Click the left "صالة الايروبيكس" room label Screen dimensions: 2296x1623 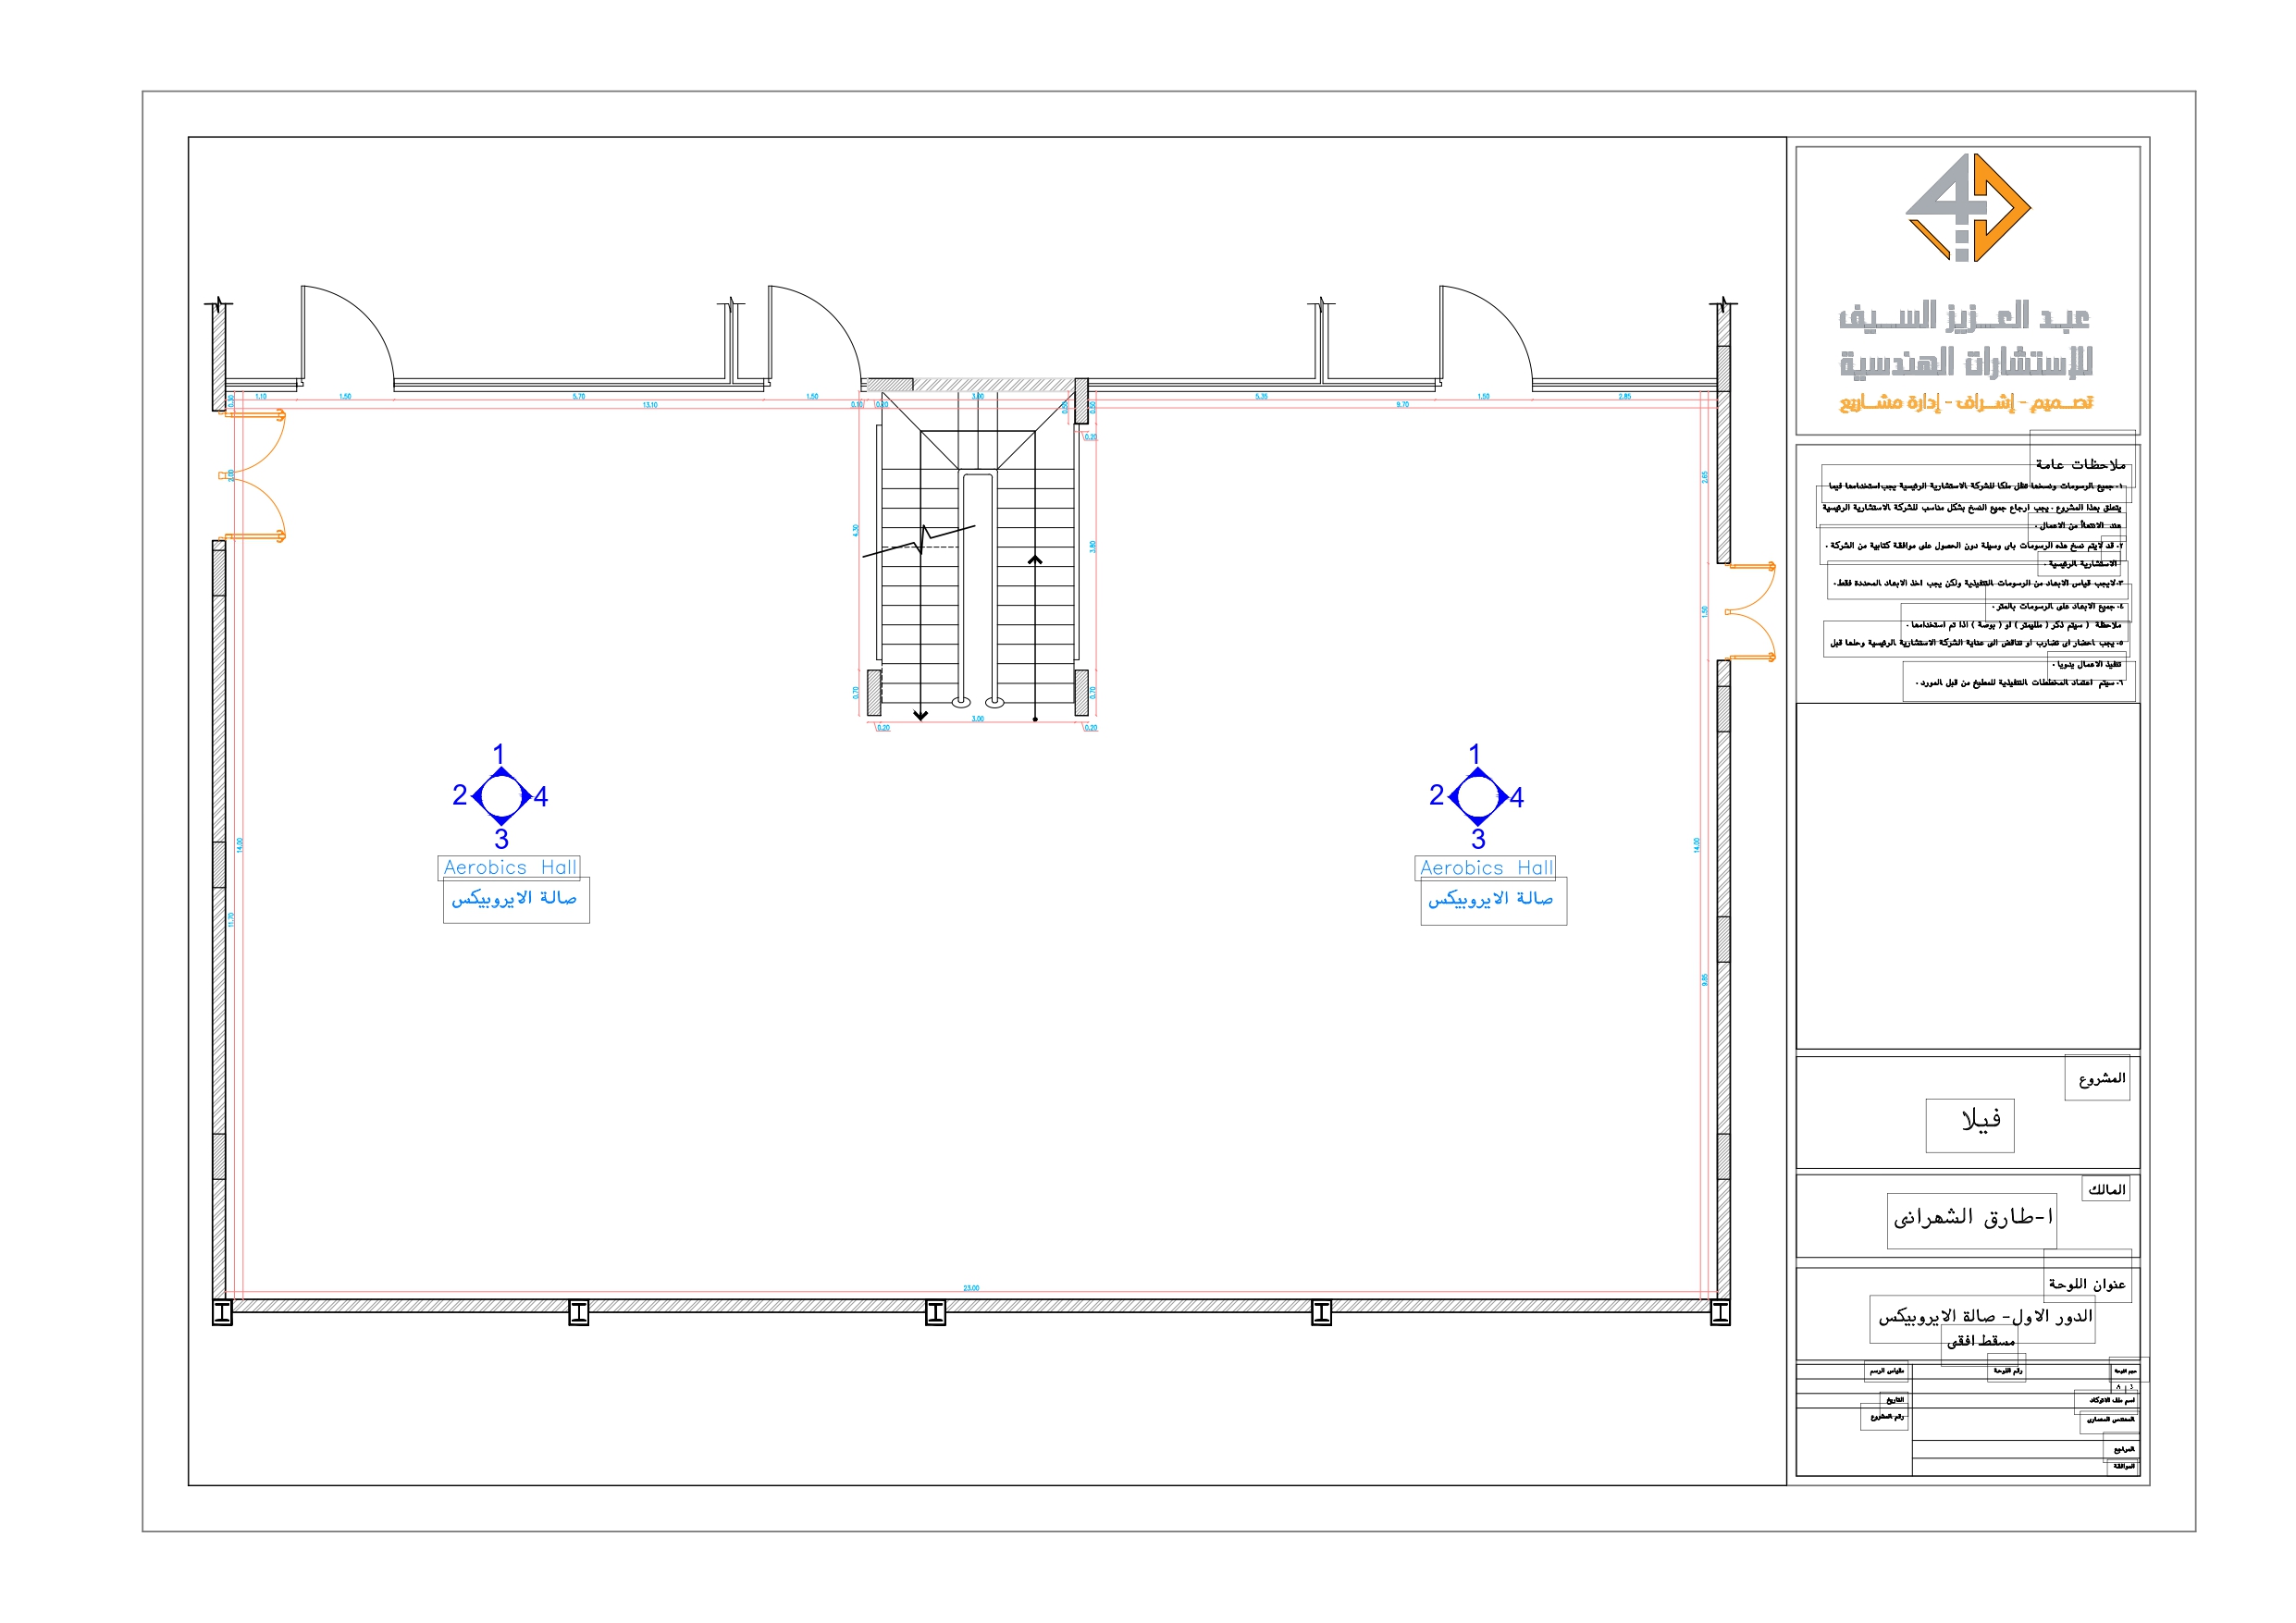pyautogui.click(x=515, y=899)
